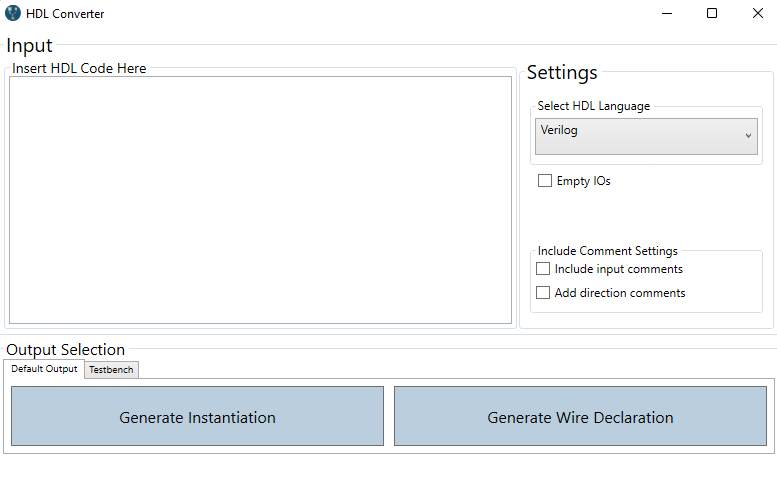The height and width of the screenshot is (486, 777).
Task: Click the 'Empty IOs' label text
Action: pyautogui.click(x=583, y=181)
